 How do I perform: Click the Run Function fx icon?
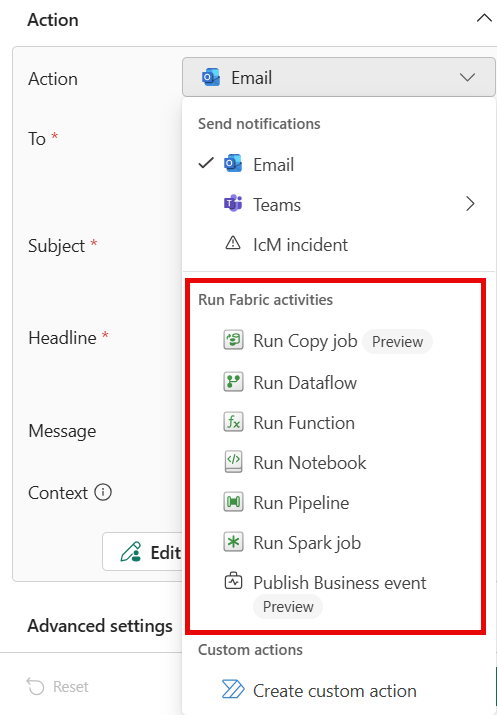click(x=233, y=422)
